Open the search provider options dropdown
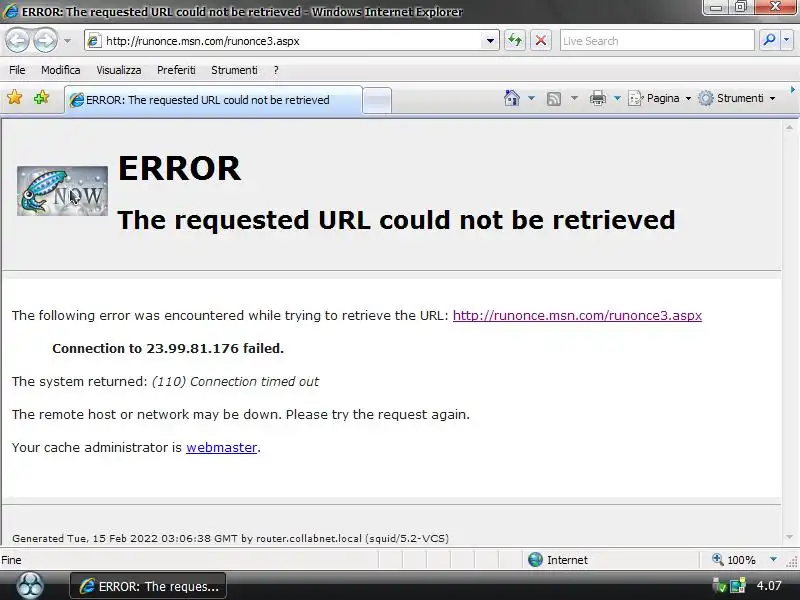800x600 pixels. coord(786,40)
